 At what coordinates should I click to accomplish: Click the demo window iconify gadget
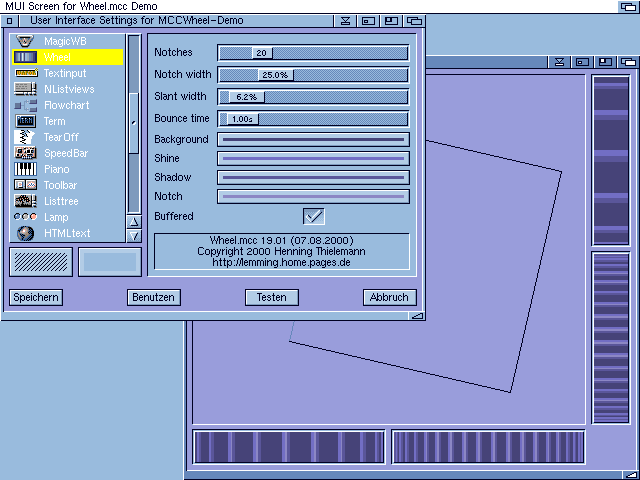[x=559, y=62]
